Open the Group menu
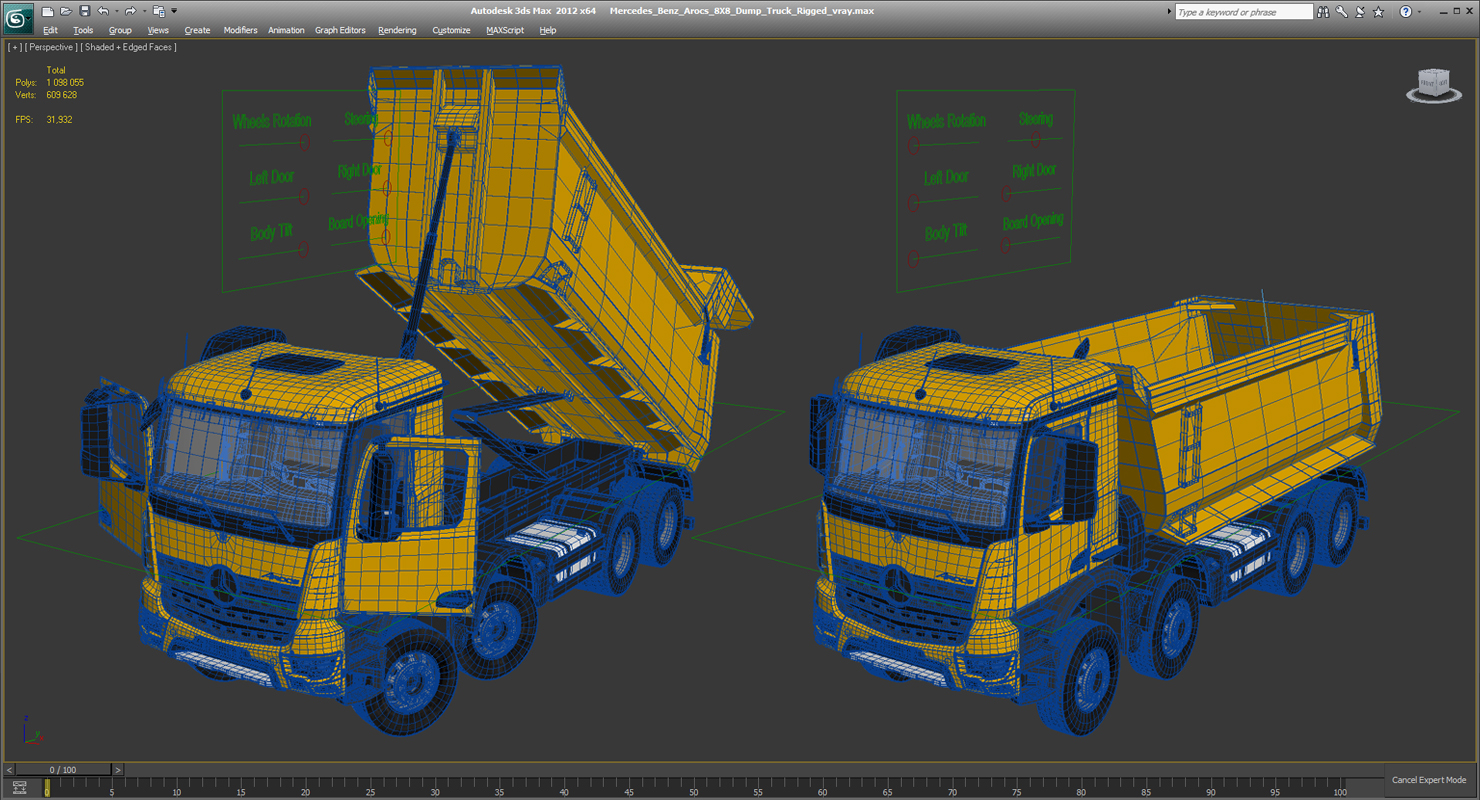The height and width of the screenshot is (800, 1480). 120,30
